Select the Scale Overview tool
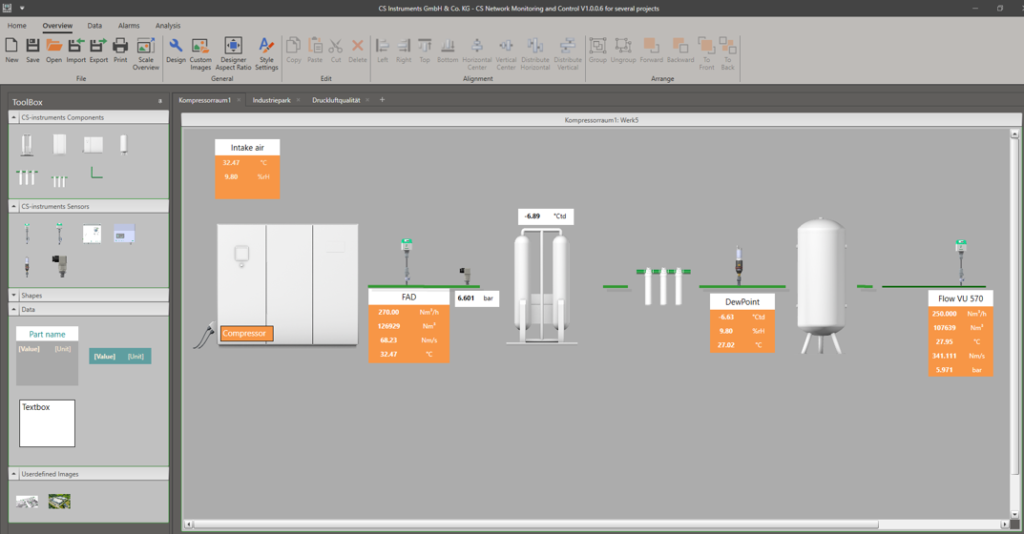 [145, 46]
